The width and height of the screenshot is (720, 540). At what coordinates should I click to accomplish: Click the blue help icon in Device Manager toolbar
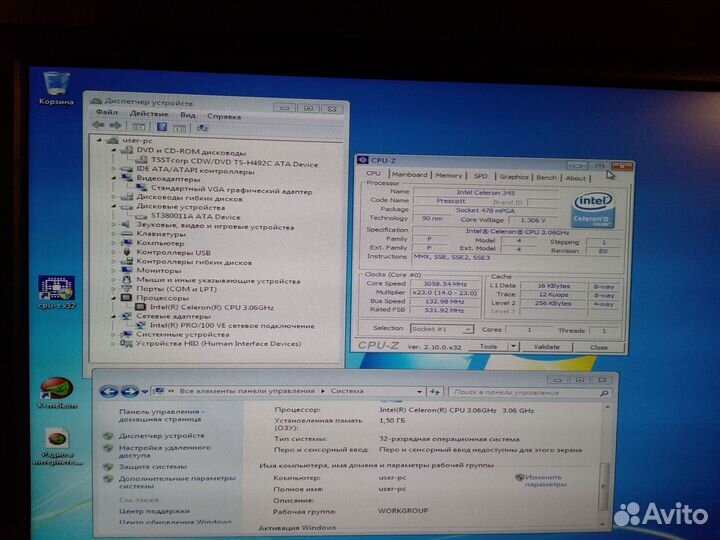[161, 127]
